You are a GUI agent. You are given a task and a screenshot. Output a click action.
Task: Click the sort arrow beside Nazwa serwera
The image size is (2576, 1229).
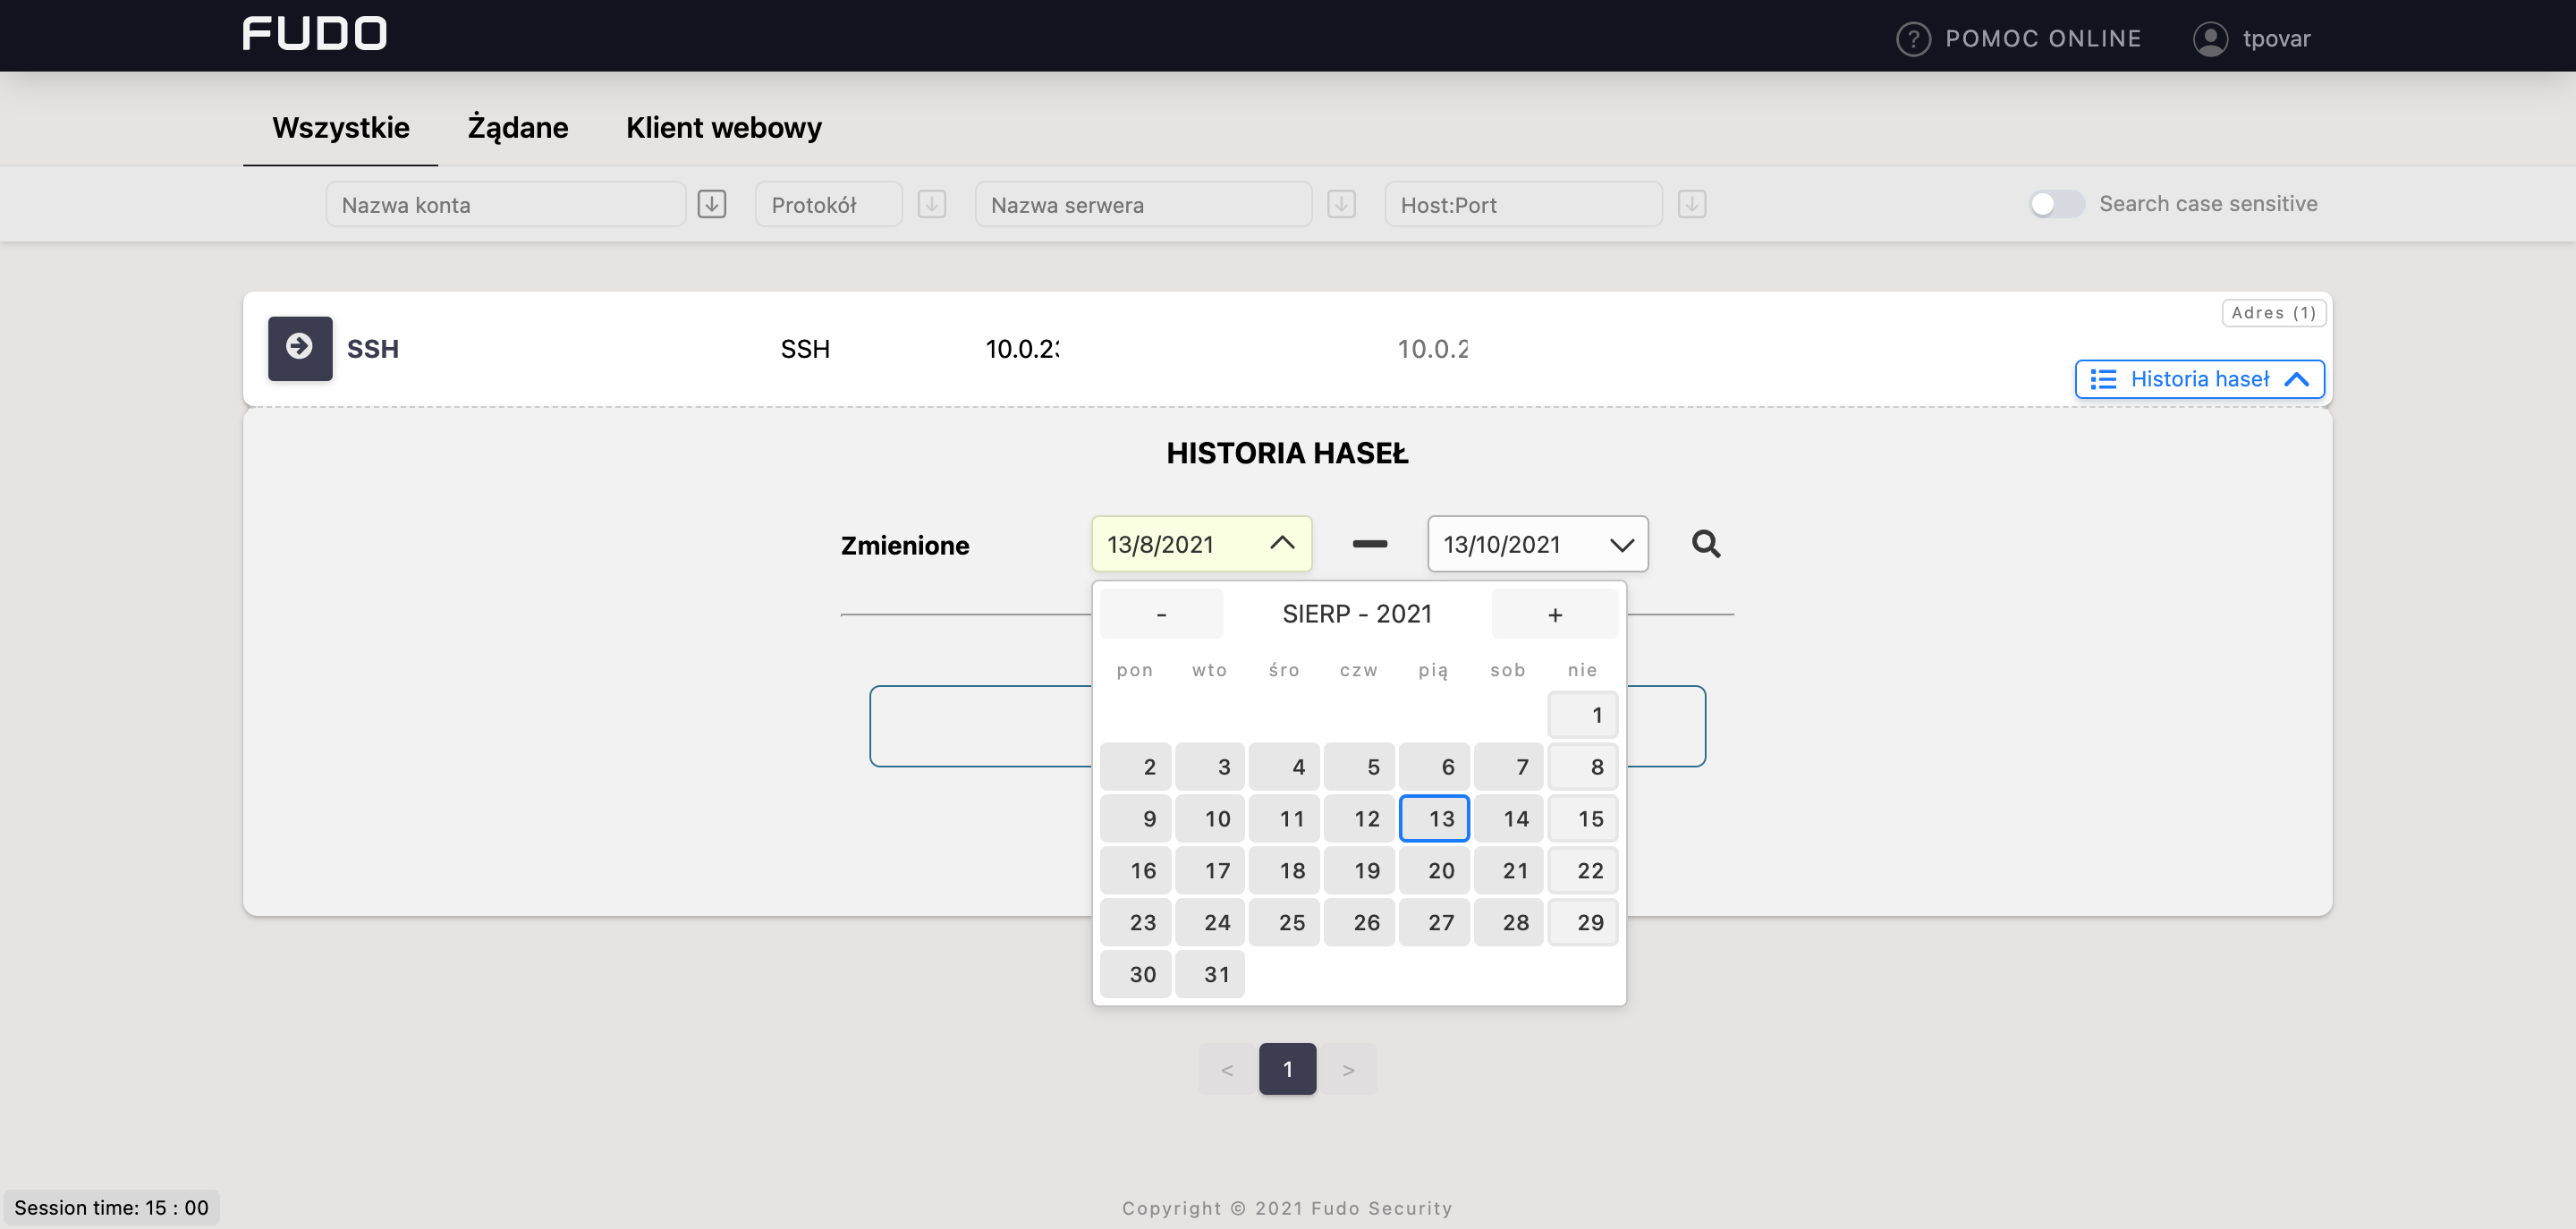[x=1340, y=204]
